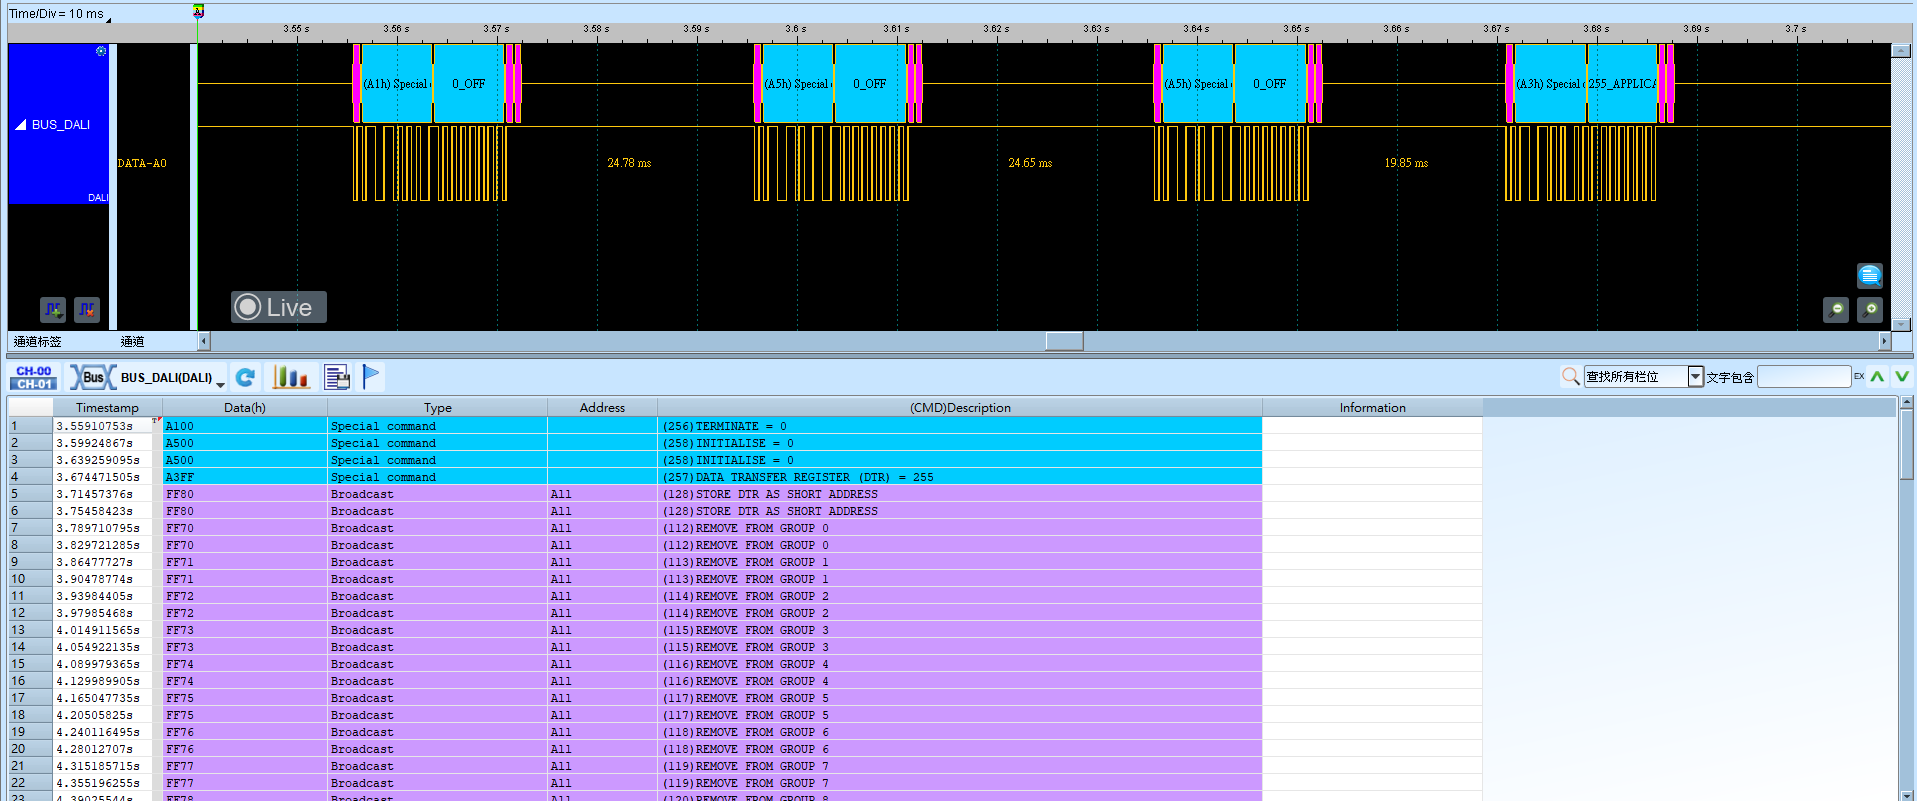Screen dimensions: 1917x801
Task: Click the first (A1h) Special decode block
Action: pyautogui.click(x=397, y=84)
